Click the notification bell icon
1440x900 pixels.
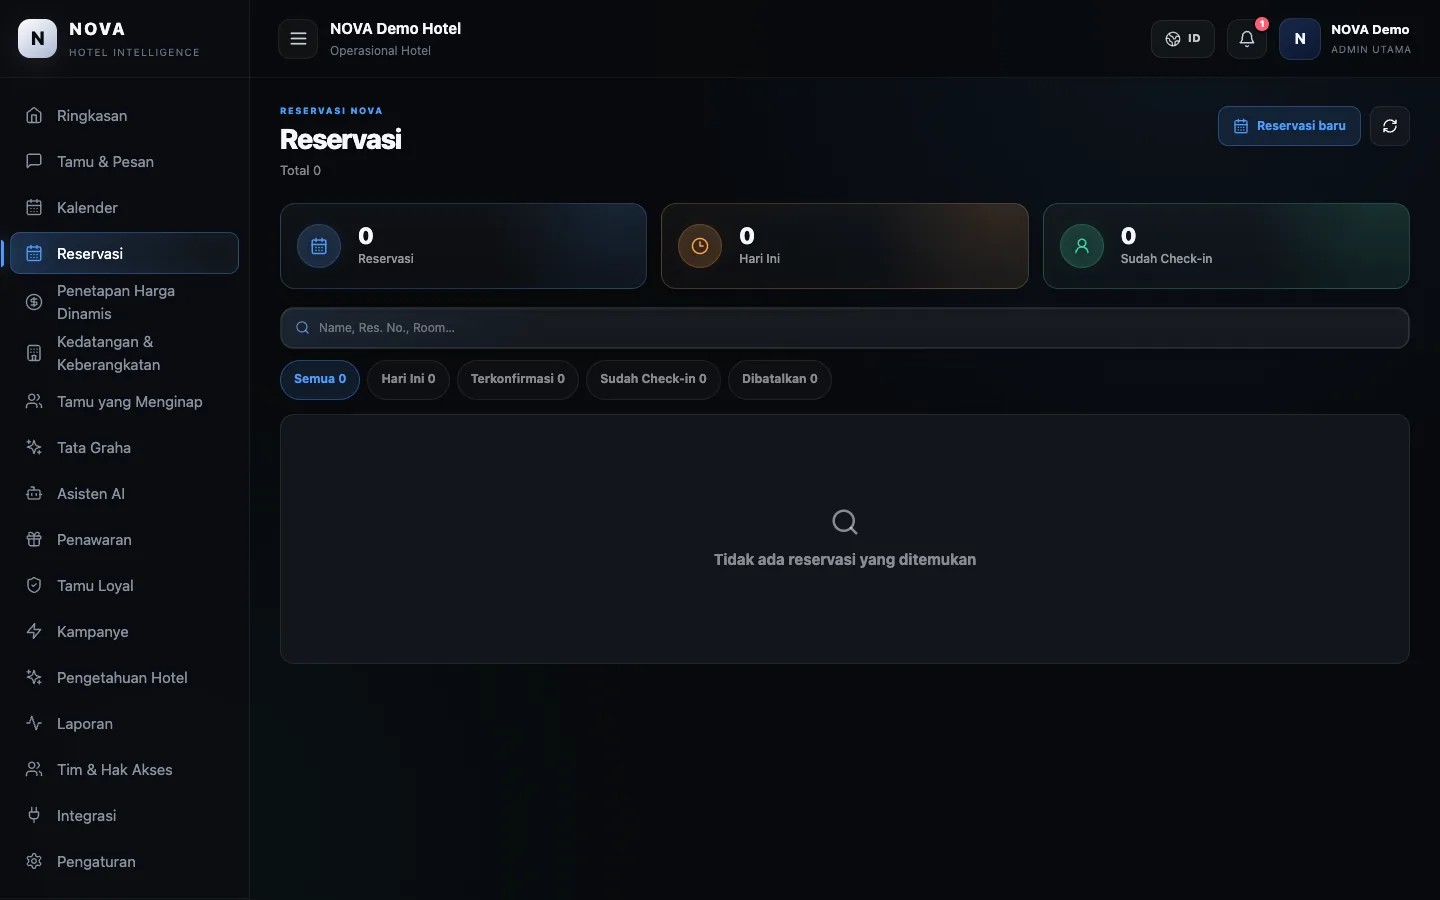point(1247,39)
